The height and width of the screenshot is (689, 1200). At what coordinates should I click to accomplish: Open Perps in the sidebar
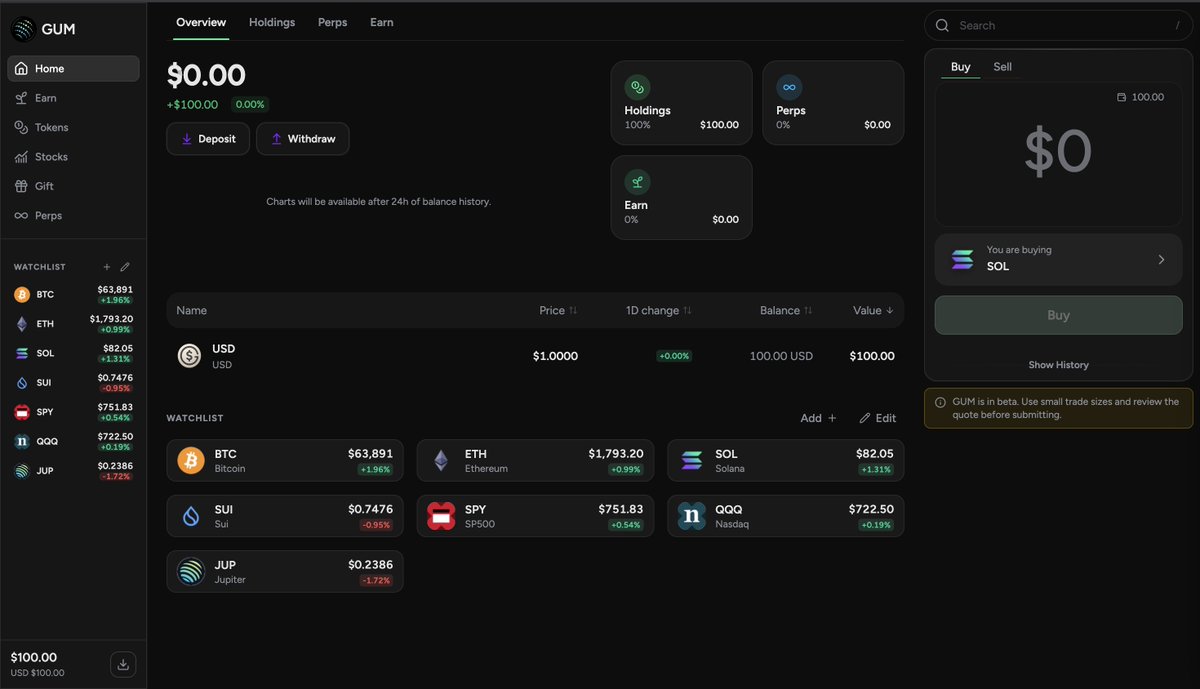pyautogui.click(x=73, y=215)
